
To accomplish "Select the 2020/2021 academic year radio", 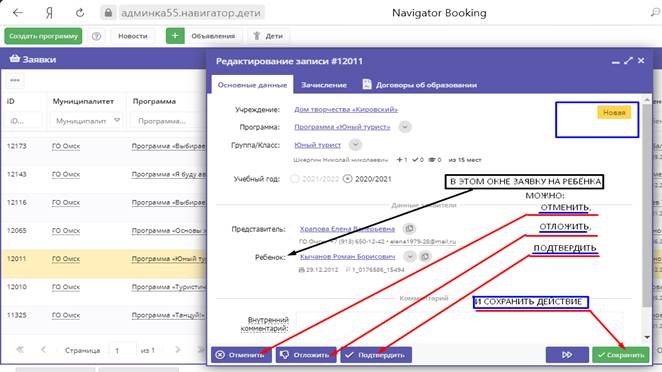I will [347, 179].
